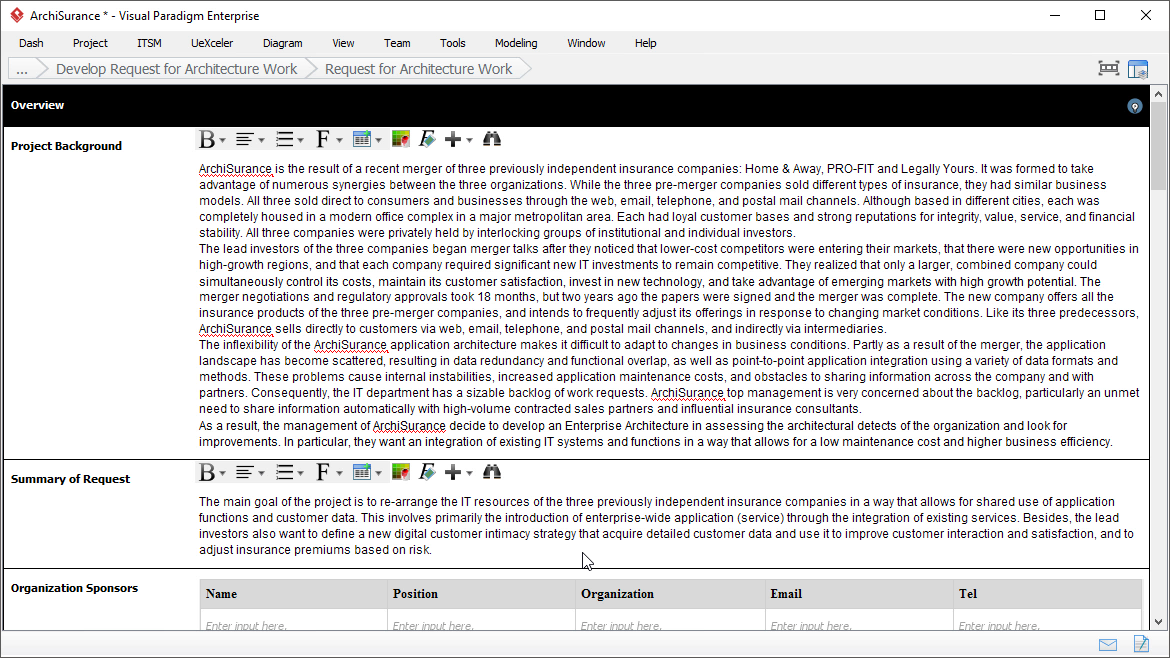This screenshot has height=658, width=1170.
Task: Open the insert table dropdown for Summary of Request
Action: [378, 473]
